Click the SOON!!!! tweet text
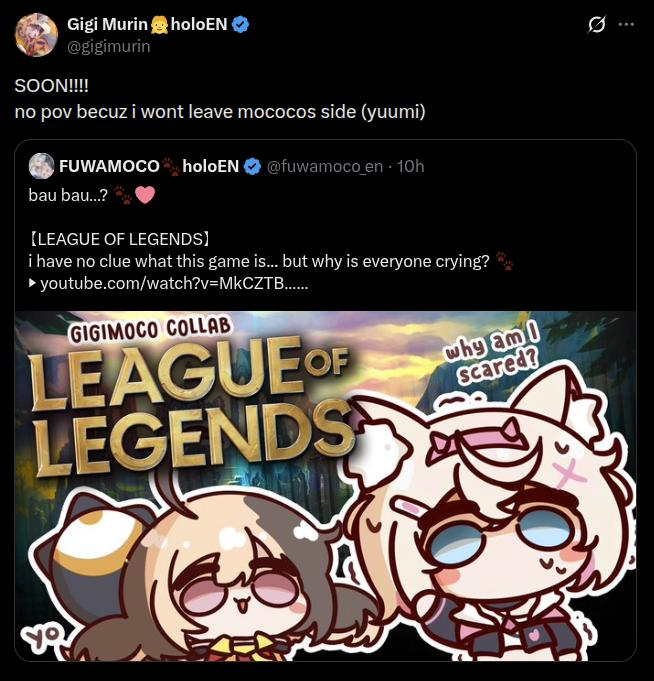This screenshot has height=681, width=654. pyautogui.click(x=52, y=86)
